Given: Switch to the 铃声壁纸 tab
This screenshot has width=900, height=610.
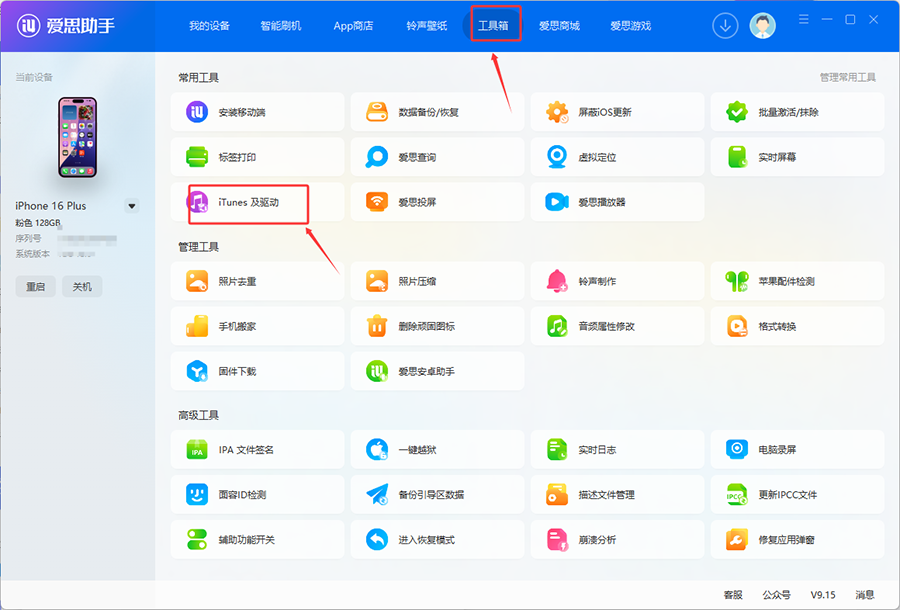Looking at the screenshot, I should [426, 26].
